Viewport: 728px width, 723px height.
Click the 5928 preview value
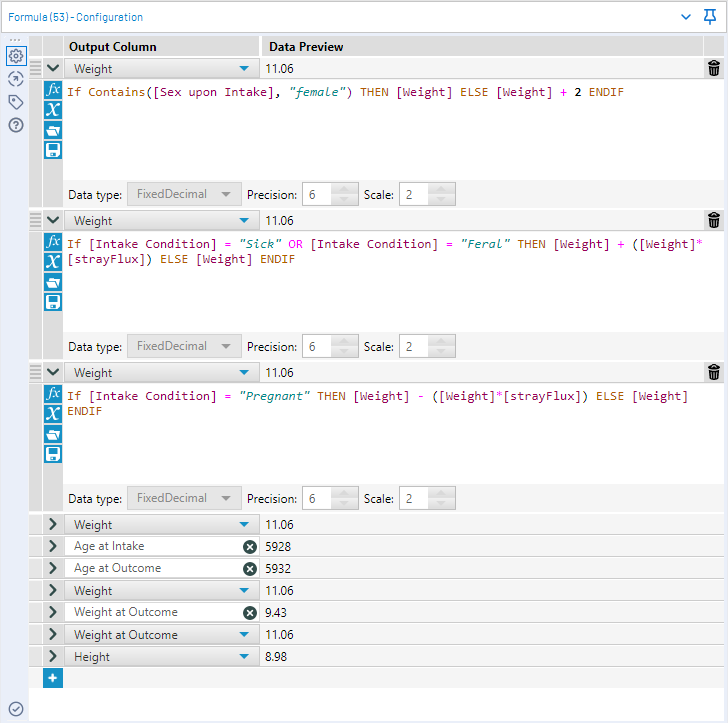278,547
